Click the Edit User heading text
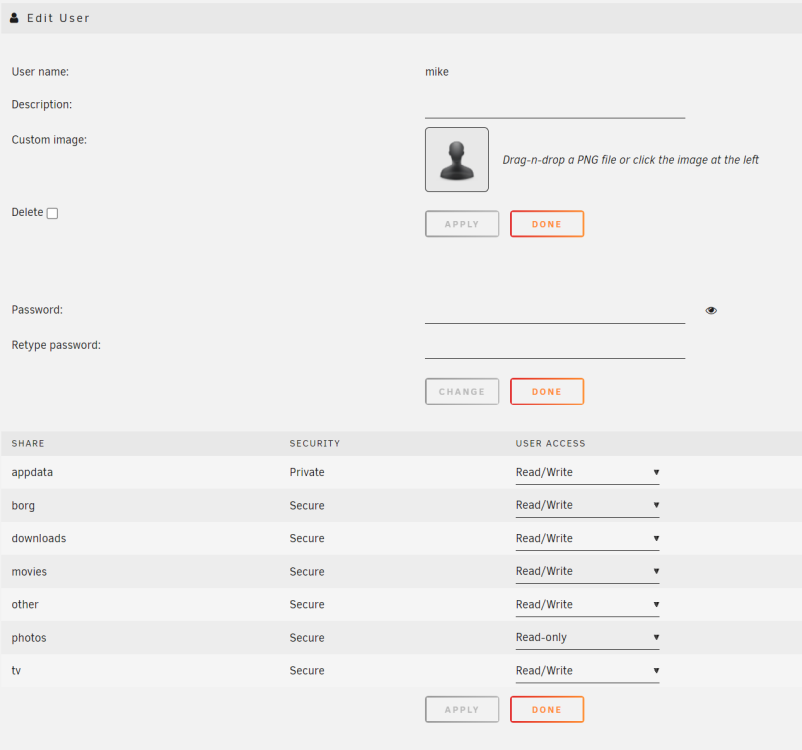Viewport: 802px width, 750px height. [58, 18]
